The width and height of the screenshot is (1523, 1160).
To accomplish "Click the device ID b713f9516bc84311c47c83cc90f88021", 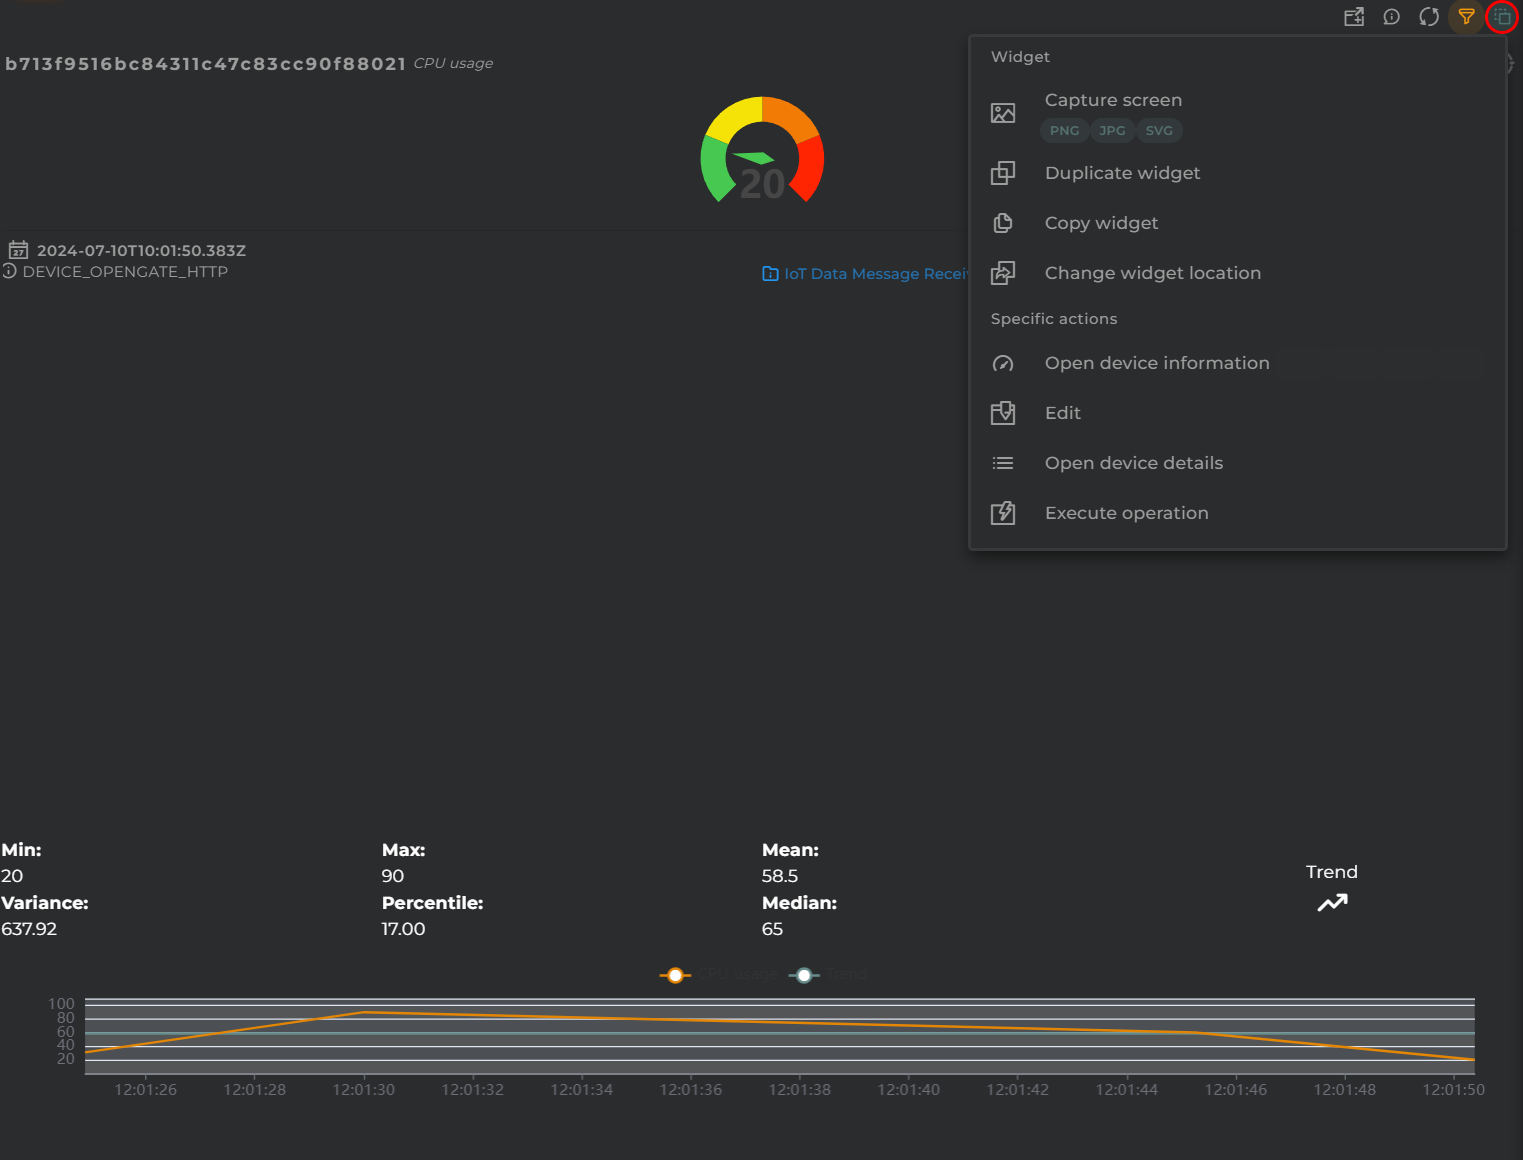I will coord(205,64).
